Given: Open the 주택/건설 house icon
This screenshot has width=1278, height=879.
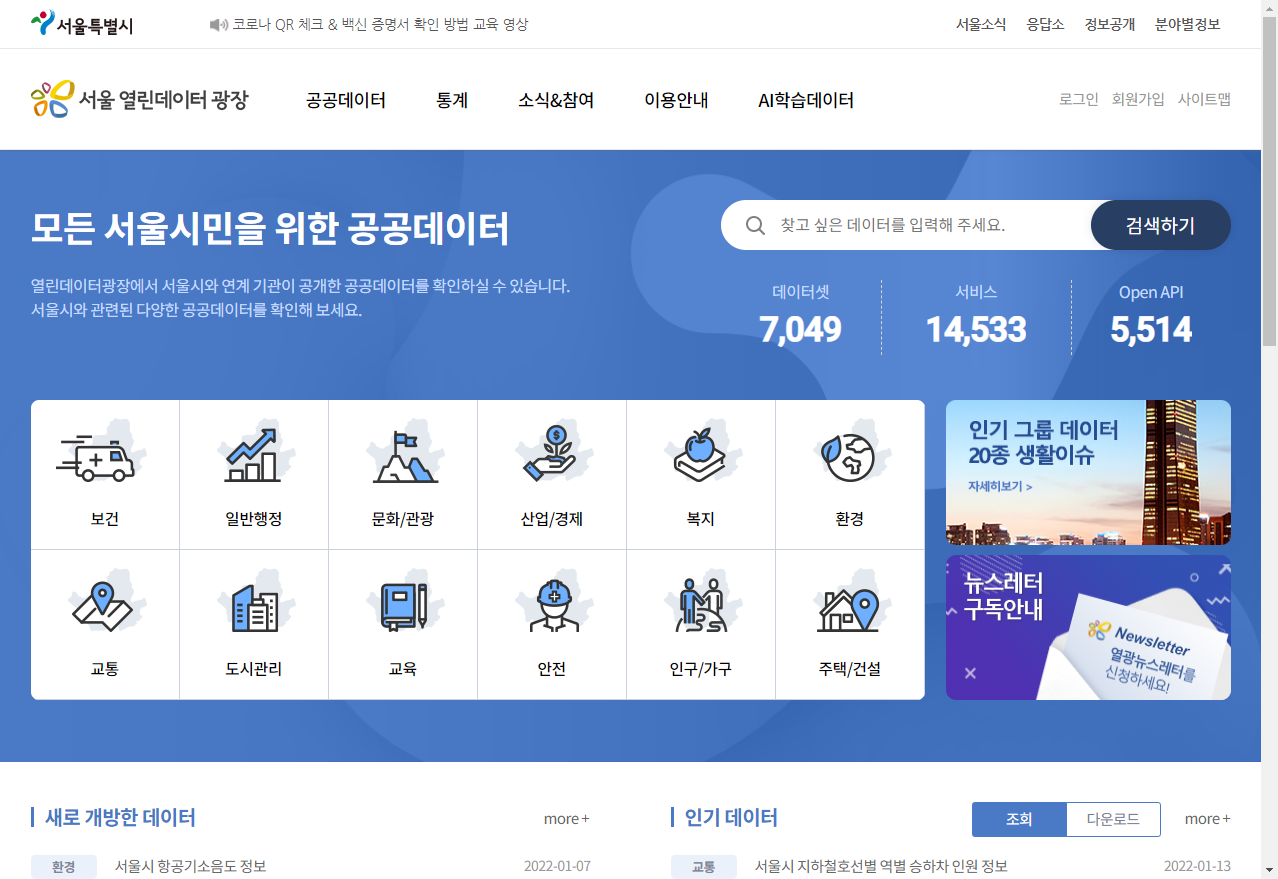Looking at the screenshot, I should [x=849, y=607].
